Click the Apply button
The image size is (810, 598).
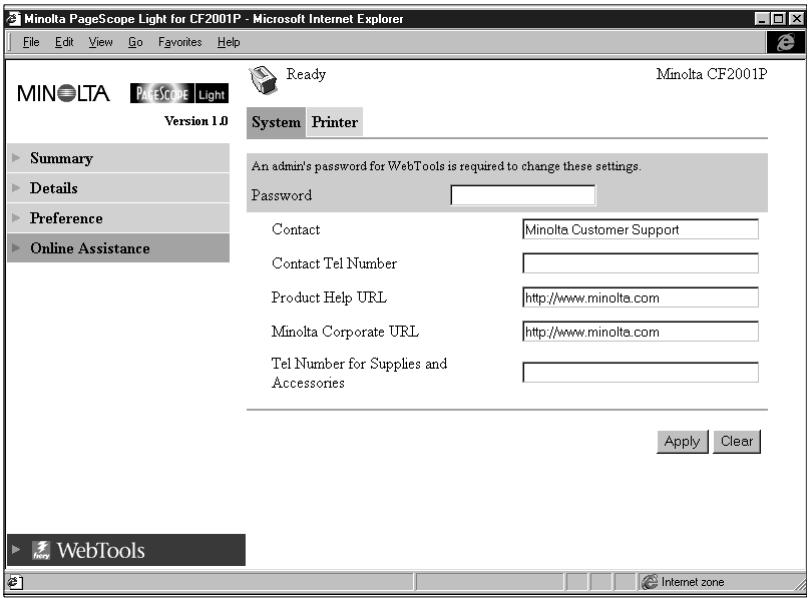tap(682, 442)
